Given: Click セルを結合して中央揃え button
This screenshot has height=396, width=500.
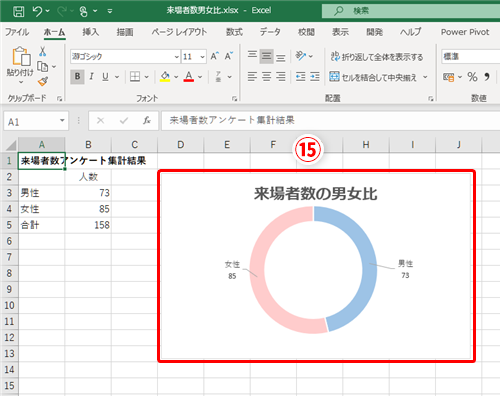Looking at the screenshot, I should (373, 77).
